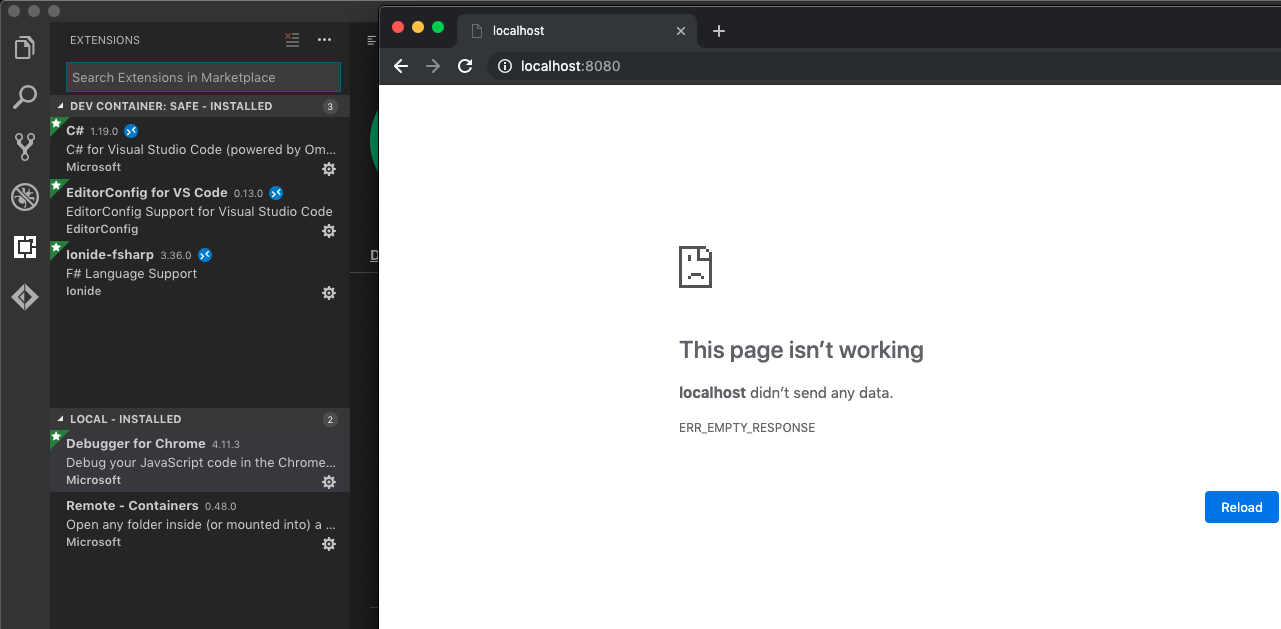This screenshot has height=629, width=1281.
Task: Open the GitLens icon in activity bar
Action: point(25,297)
